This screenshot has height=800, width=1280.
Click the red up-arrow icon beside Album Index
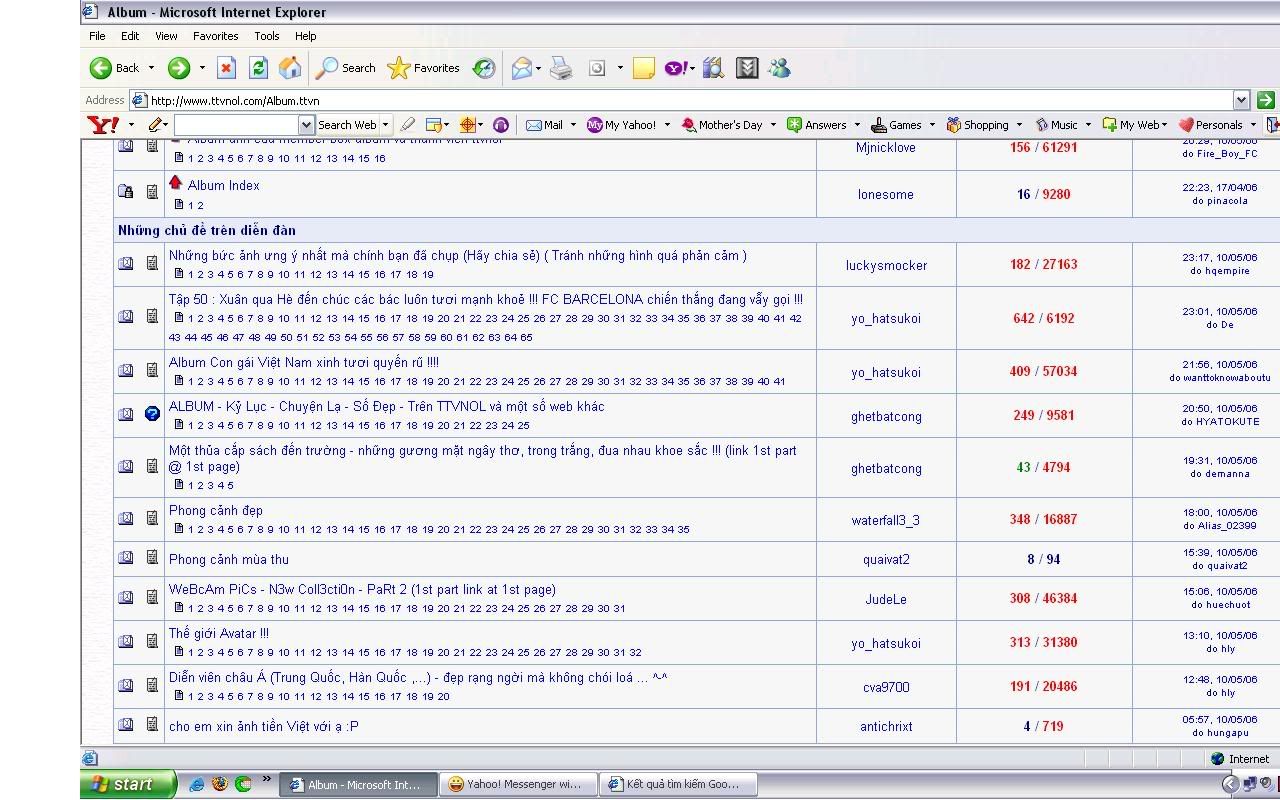pos(175,182)
